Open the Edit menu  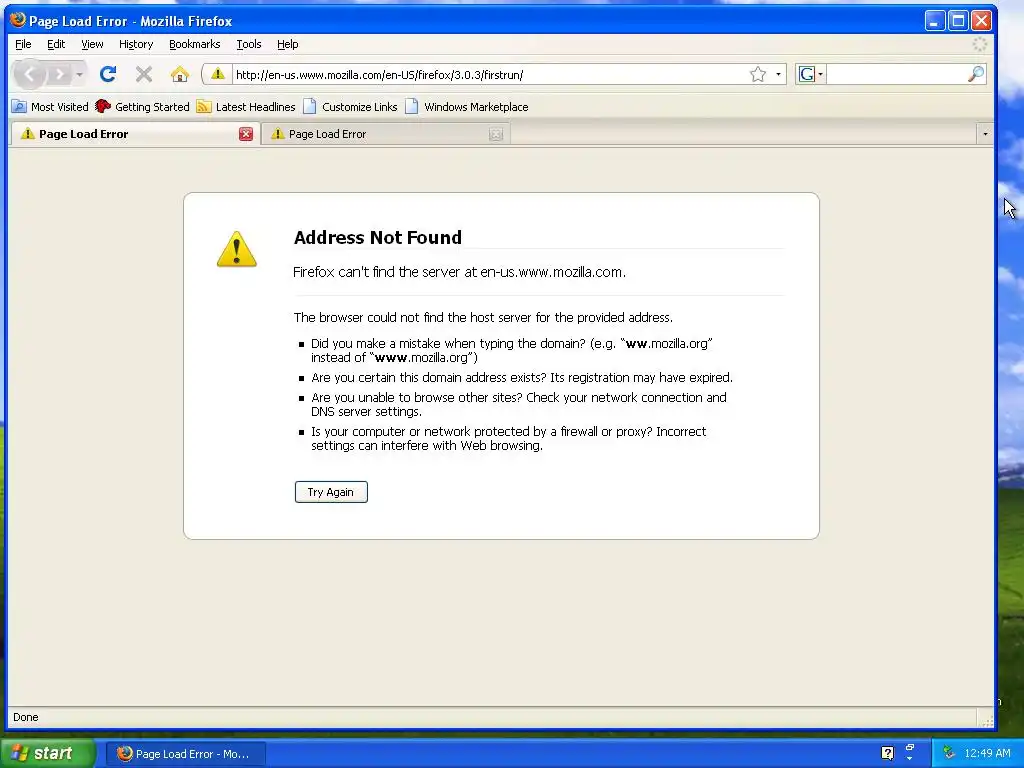[x=56, y=44]
